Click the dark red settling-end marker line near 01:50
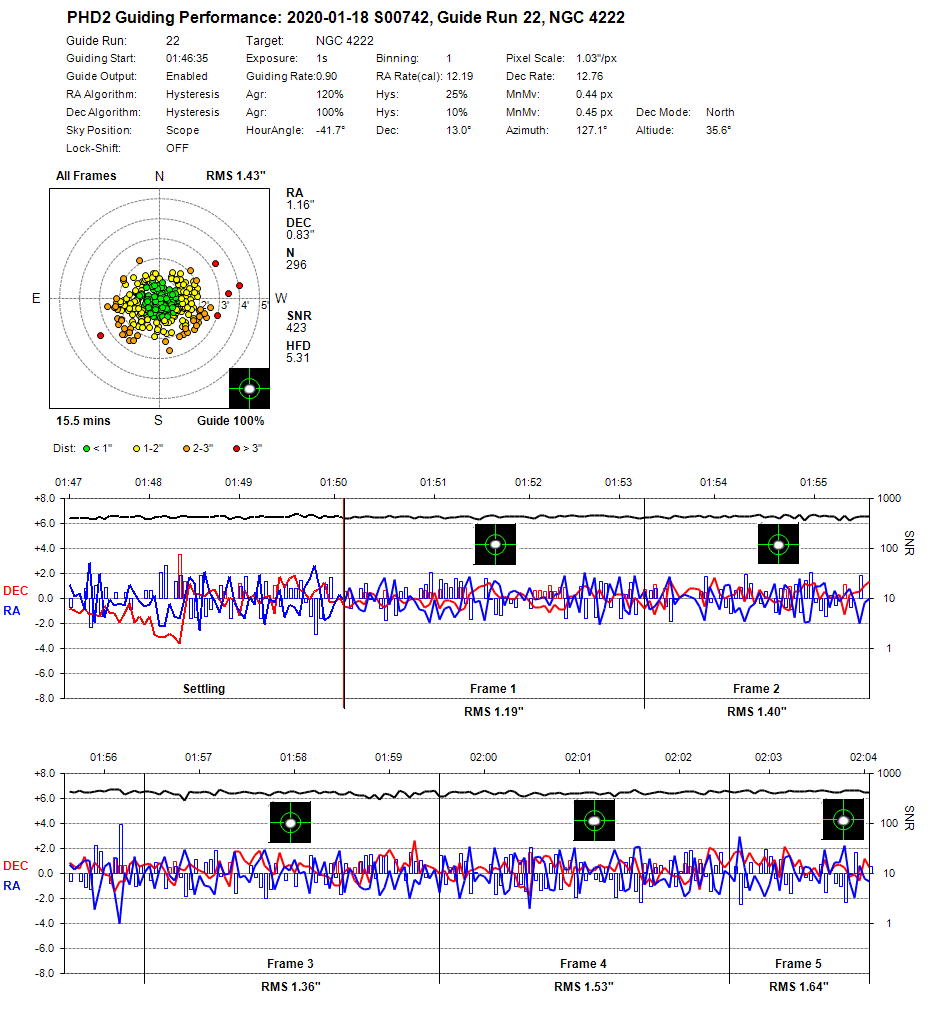The image size is (948, 1009). [344, 603]
